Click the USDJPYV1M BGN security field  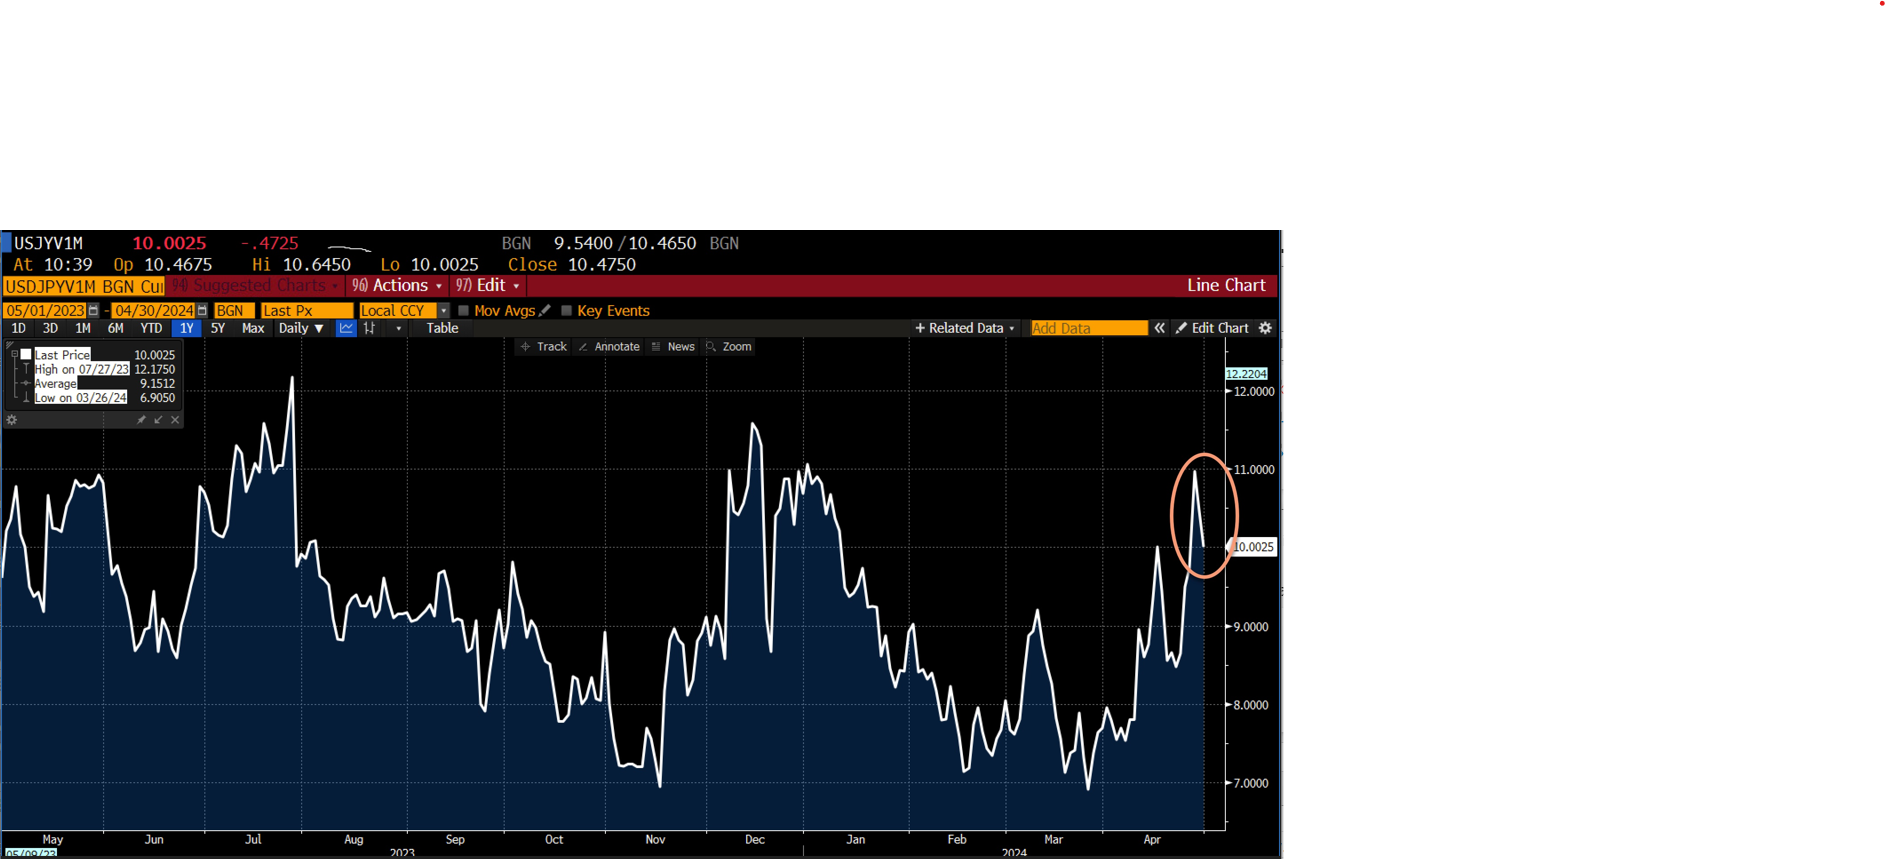tap(84, 286)
